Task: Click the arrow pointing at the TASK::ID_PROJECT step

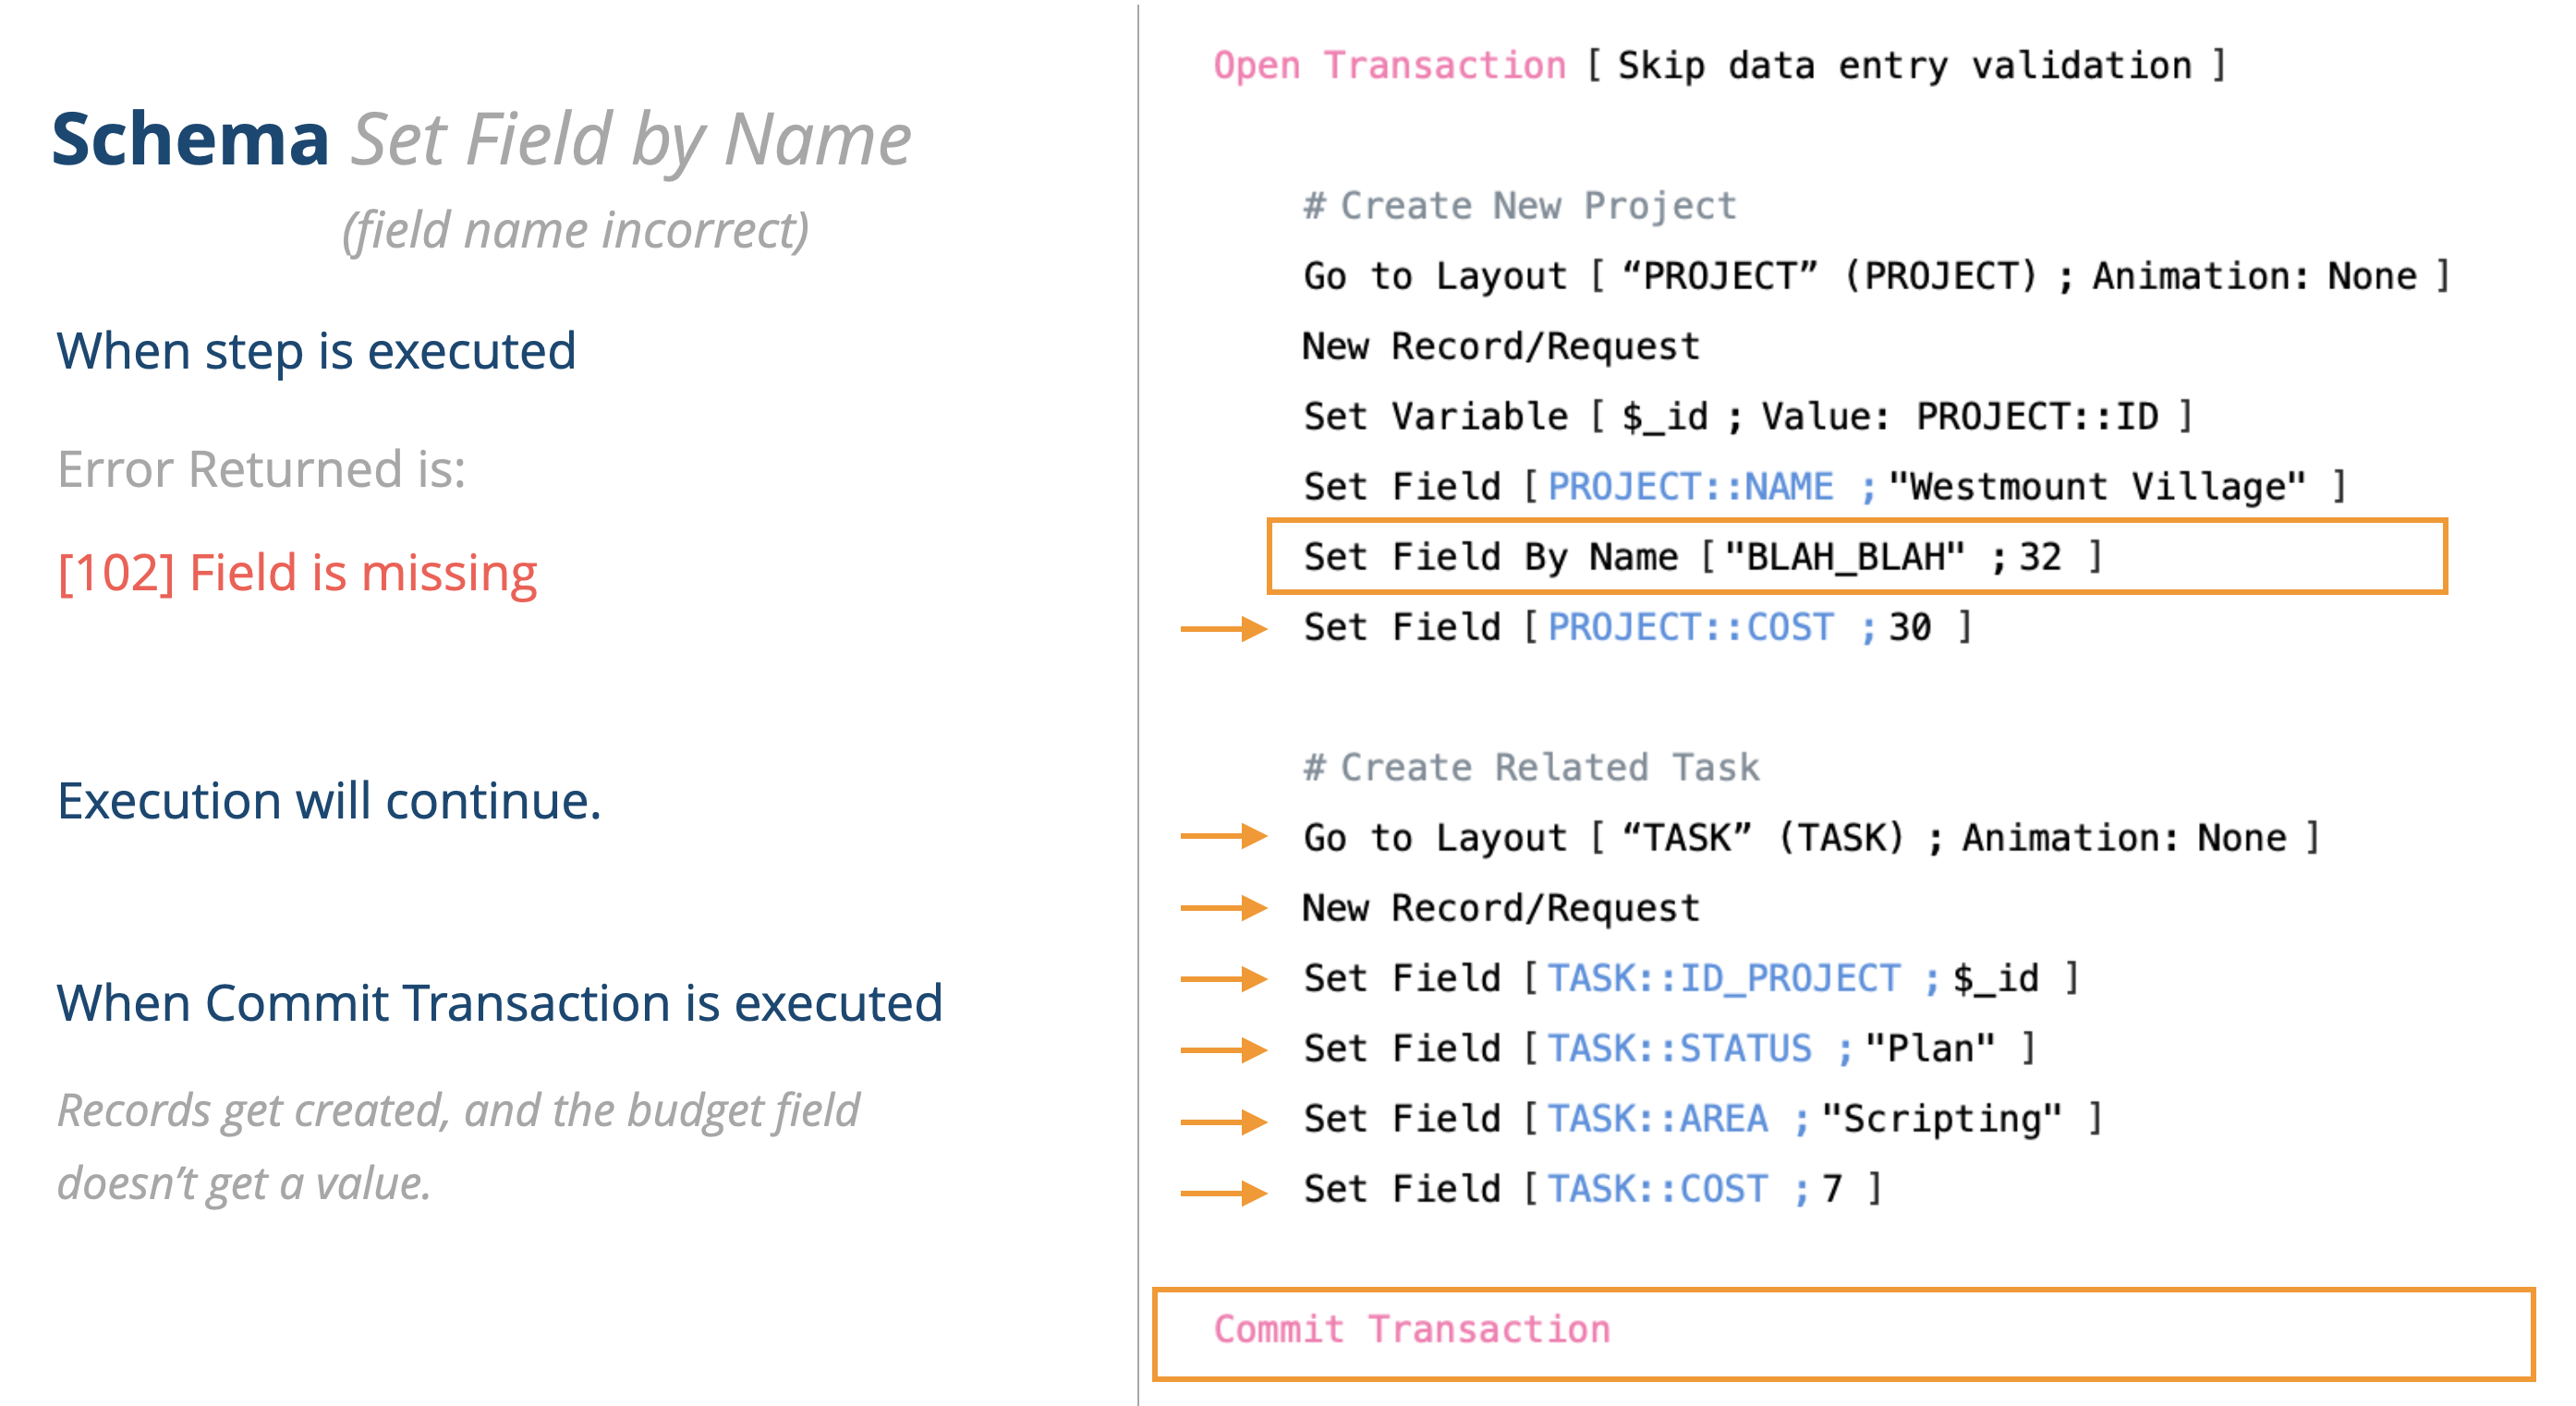Action: point(1223,978)
